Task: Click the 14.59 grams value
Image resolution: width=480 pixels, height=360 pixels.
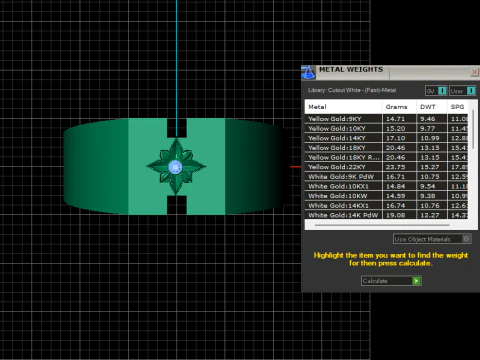Action: pos(395,196)
